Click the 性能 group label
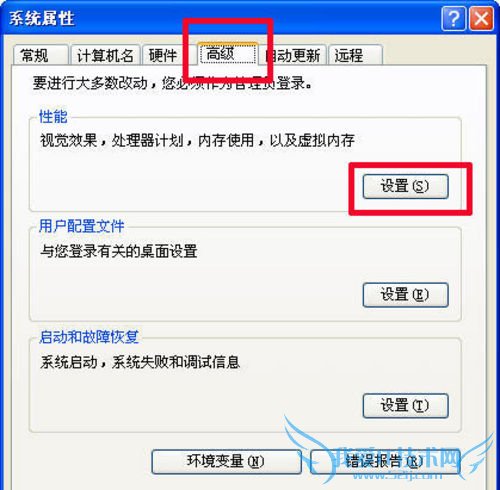 coord(53,117)
